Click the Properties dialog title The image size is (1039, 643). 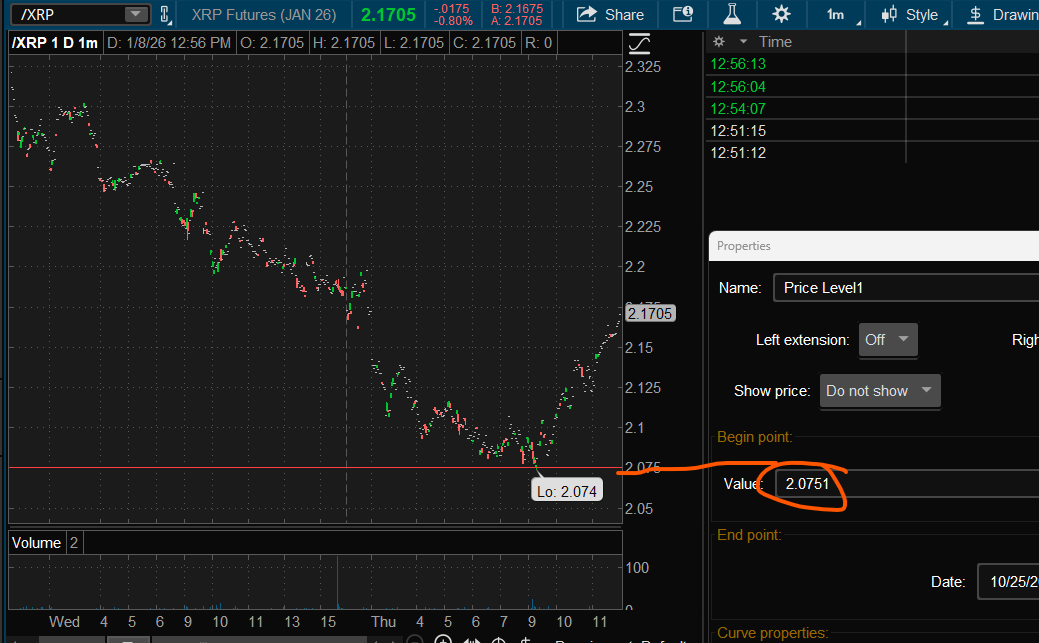[743, 246]
